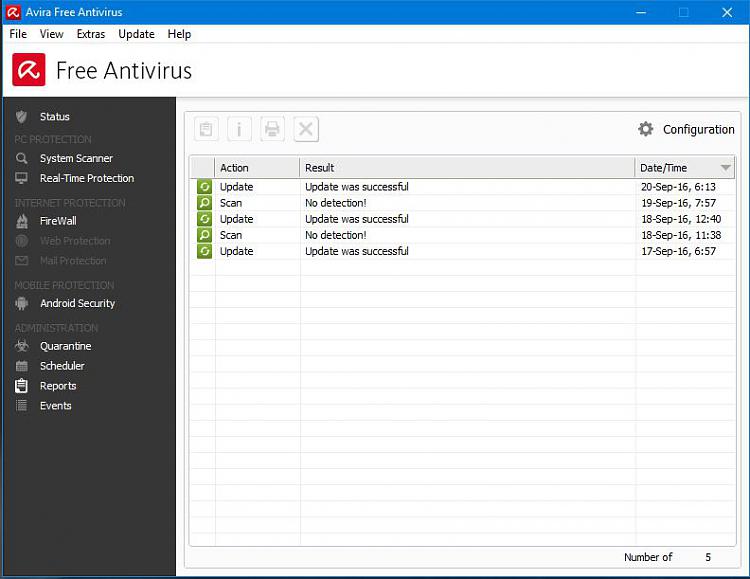Viewport: 750px width, 579px height.
Task: Click the Avira umbrella logo in header
Action: [29, 71]
